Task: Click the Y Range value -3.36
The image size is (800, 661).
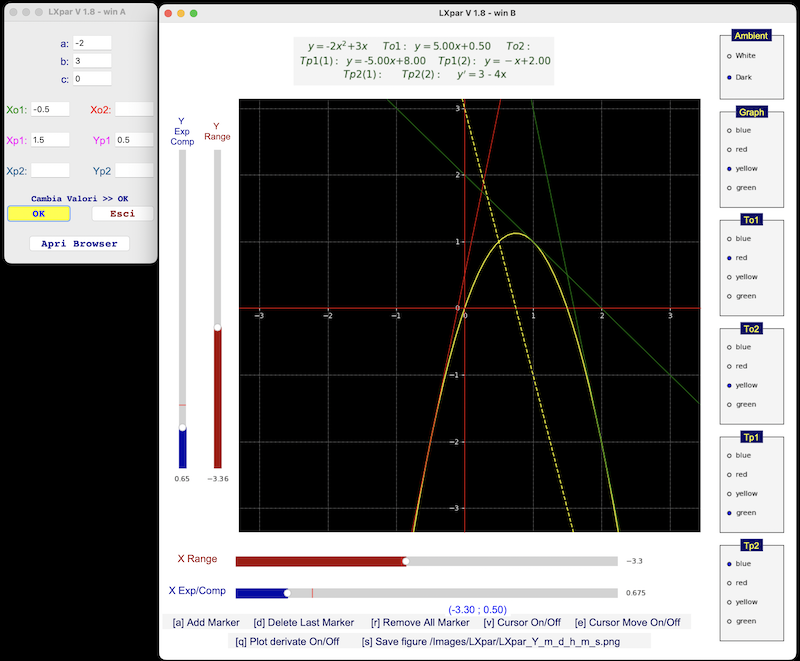Action: click(x=218, y=479)
